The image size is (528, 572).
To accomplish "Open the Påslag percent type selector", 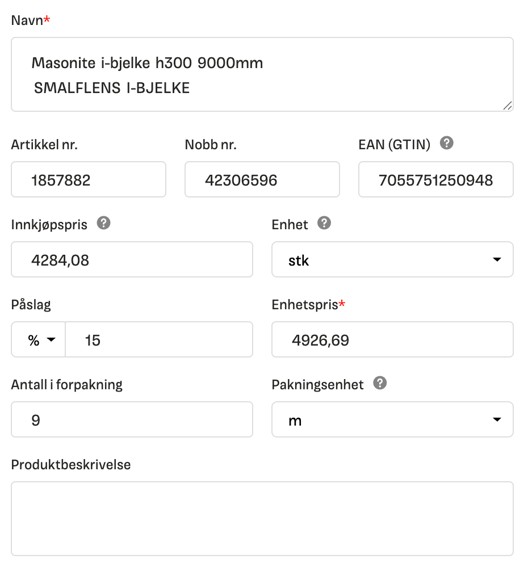I will (39, 340).
